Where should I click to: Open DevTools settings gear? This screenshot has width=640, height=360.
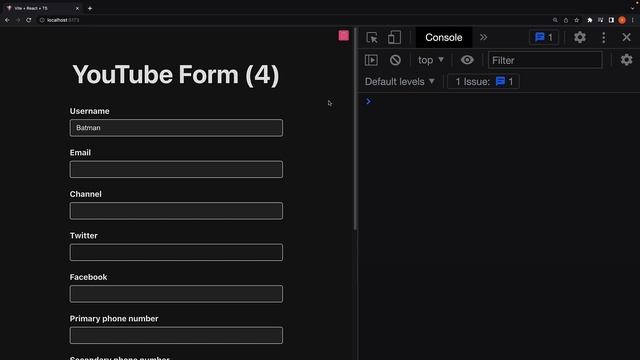tap(580, 38)
